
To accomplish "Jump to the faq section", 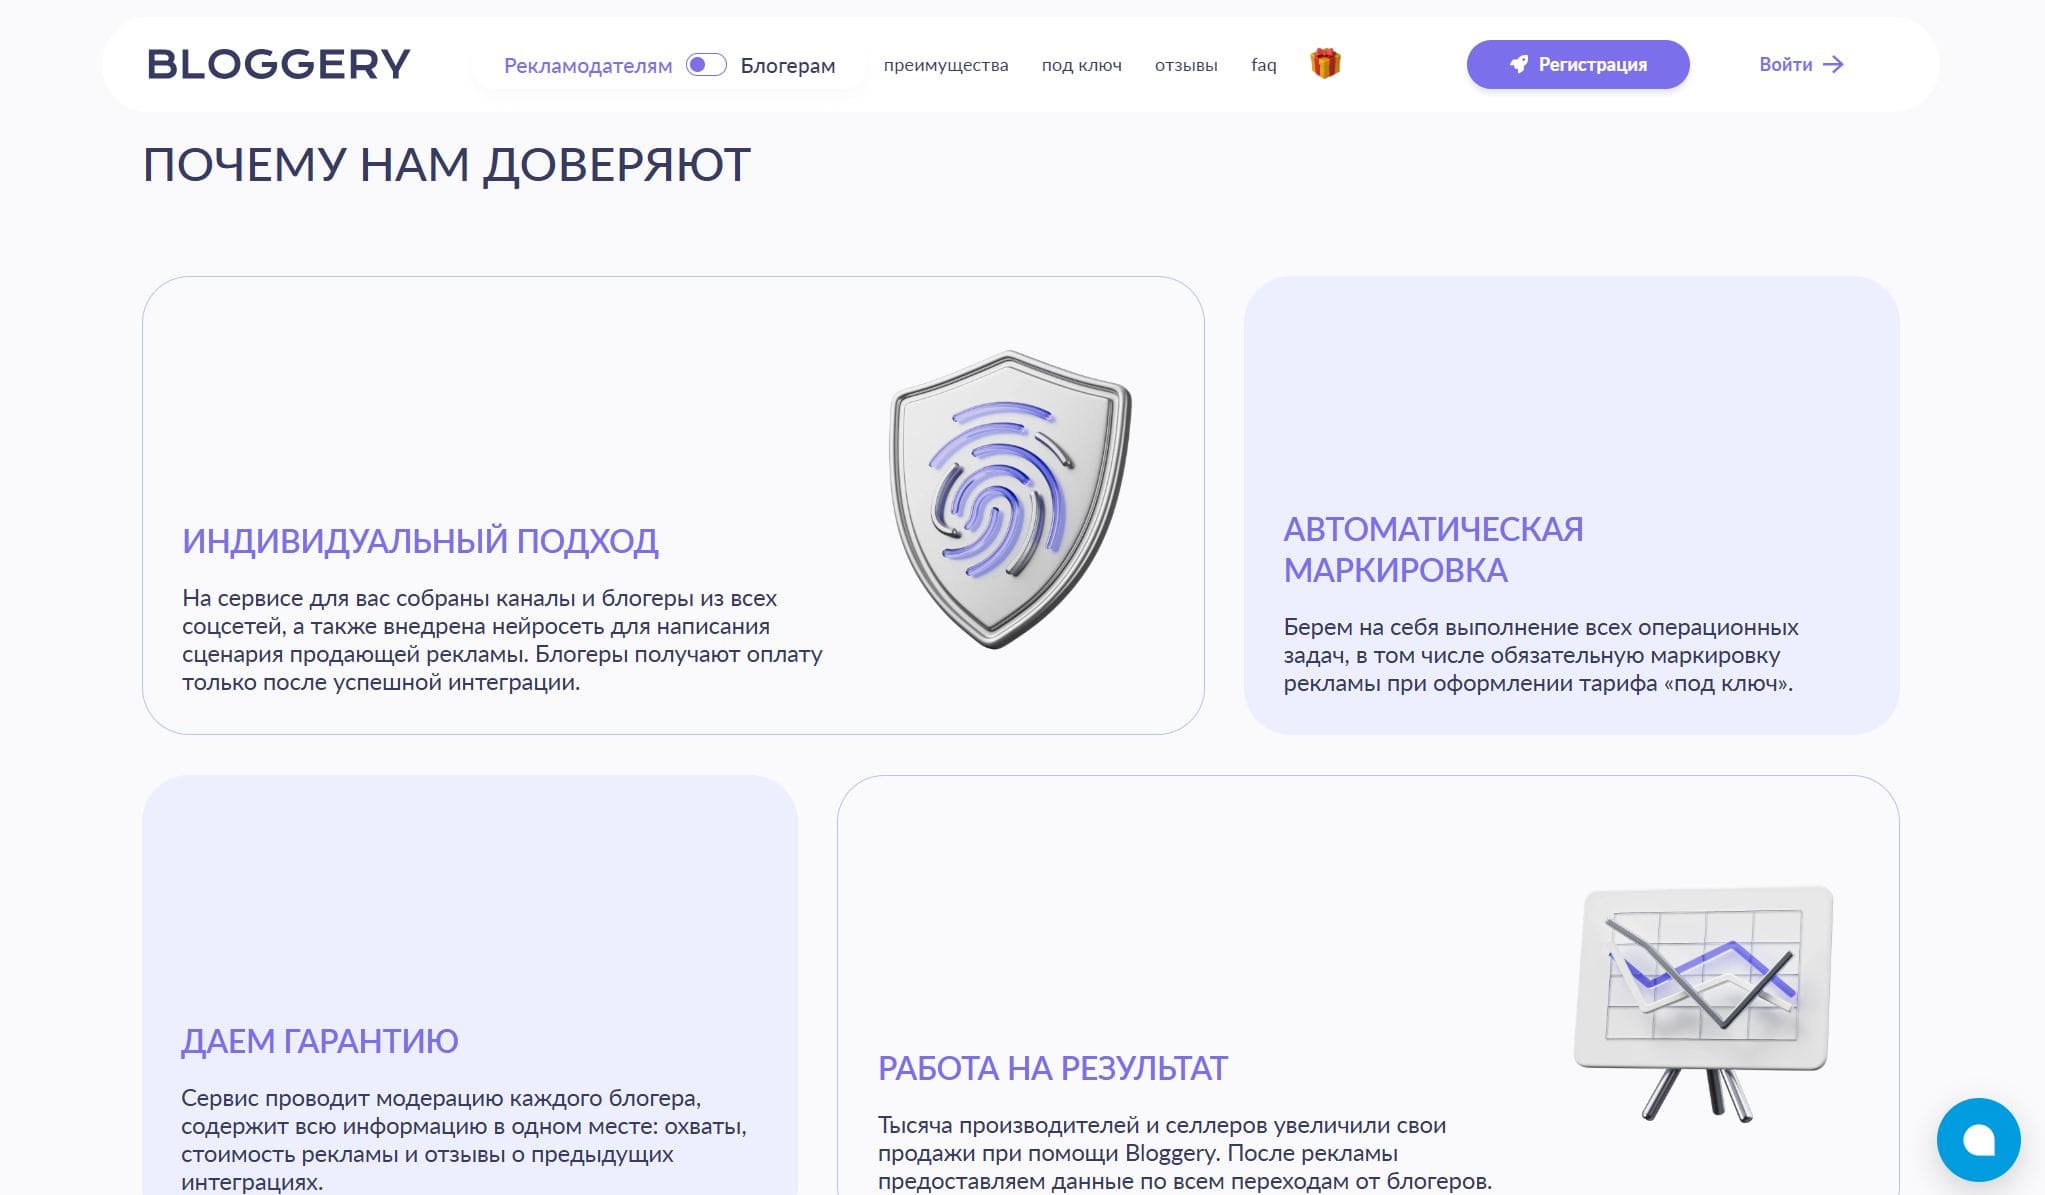I will [1263, 65].
